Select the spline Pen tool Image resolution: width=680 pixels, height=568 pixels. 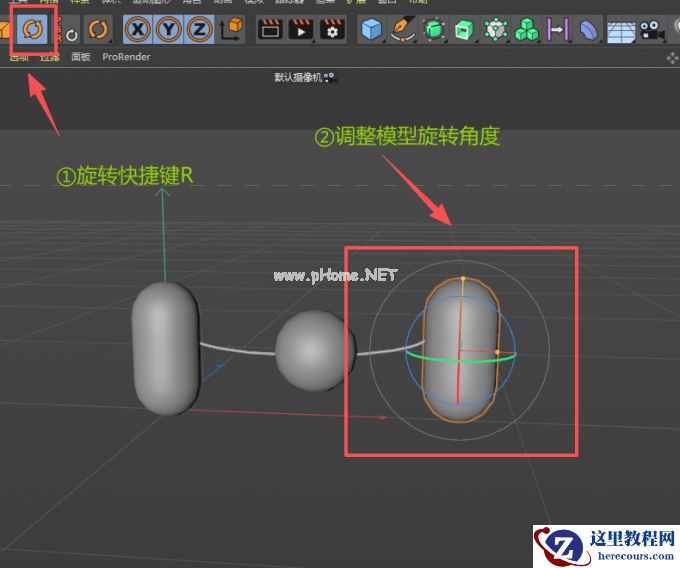(403, 29)
